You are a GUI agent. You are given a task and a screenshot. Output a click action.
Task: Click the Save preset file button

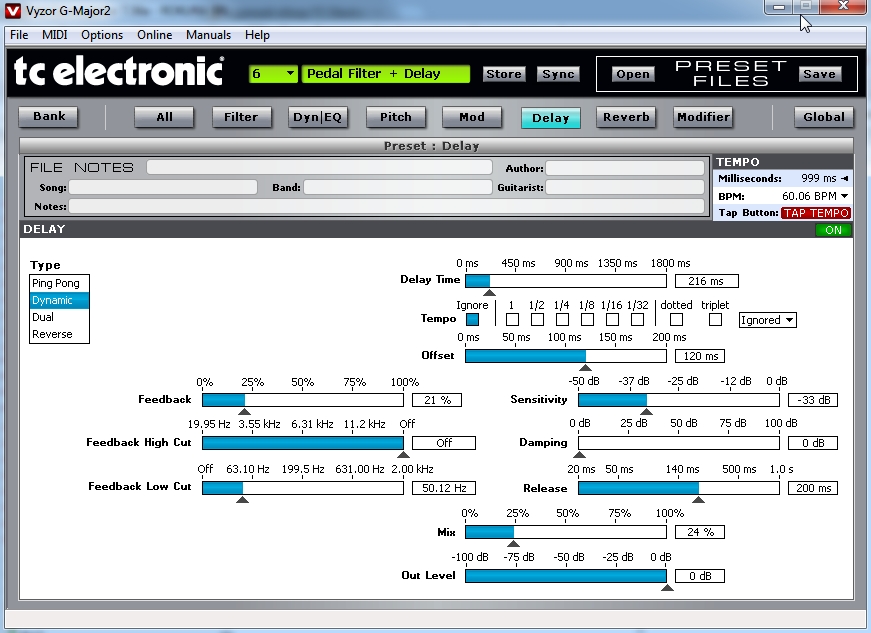pos(820,74)
